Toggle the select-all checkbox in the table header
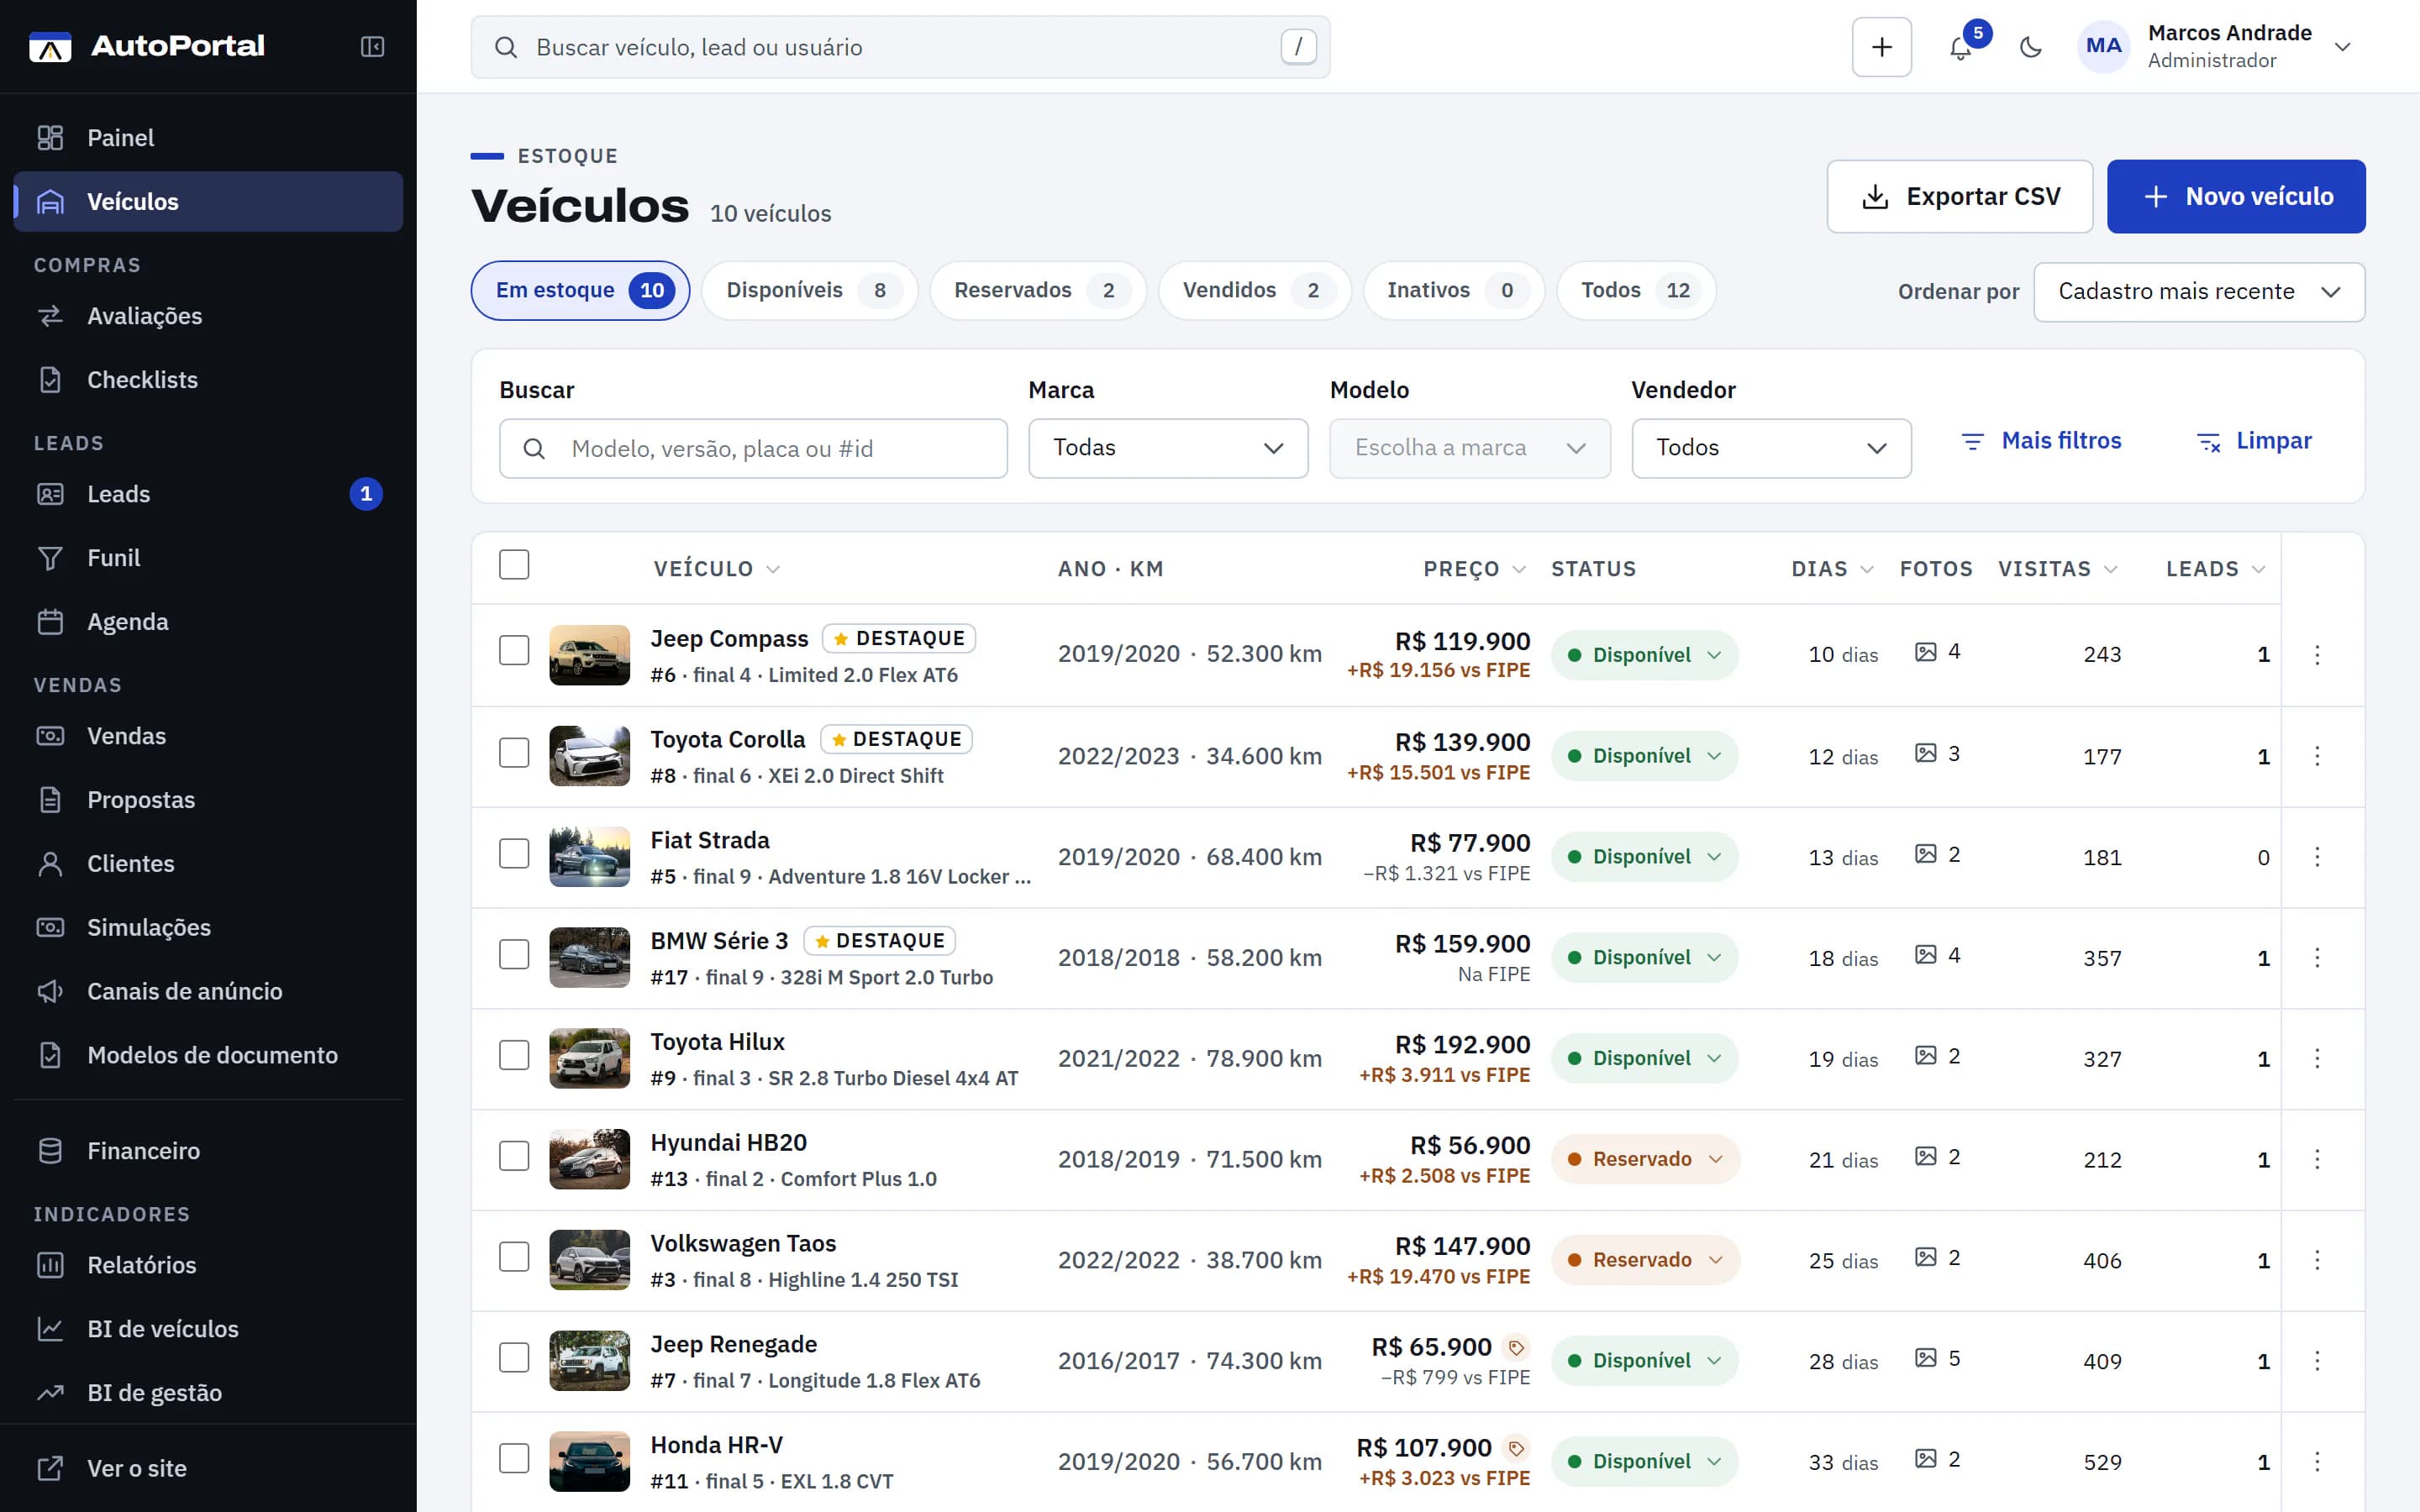2420x1512 pixels. pos(514,565)
